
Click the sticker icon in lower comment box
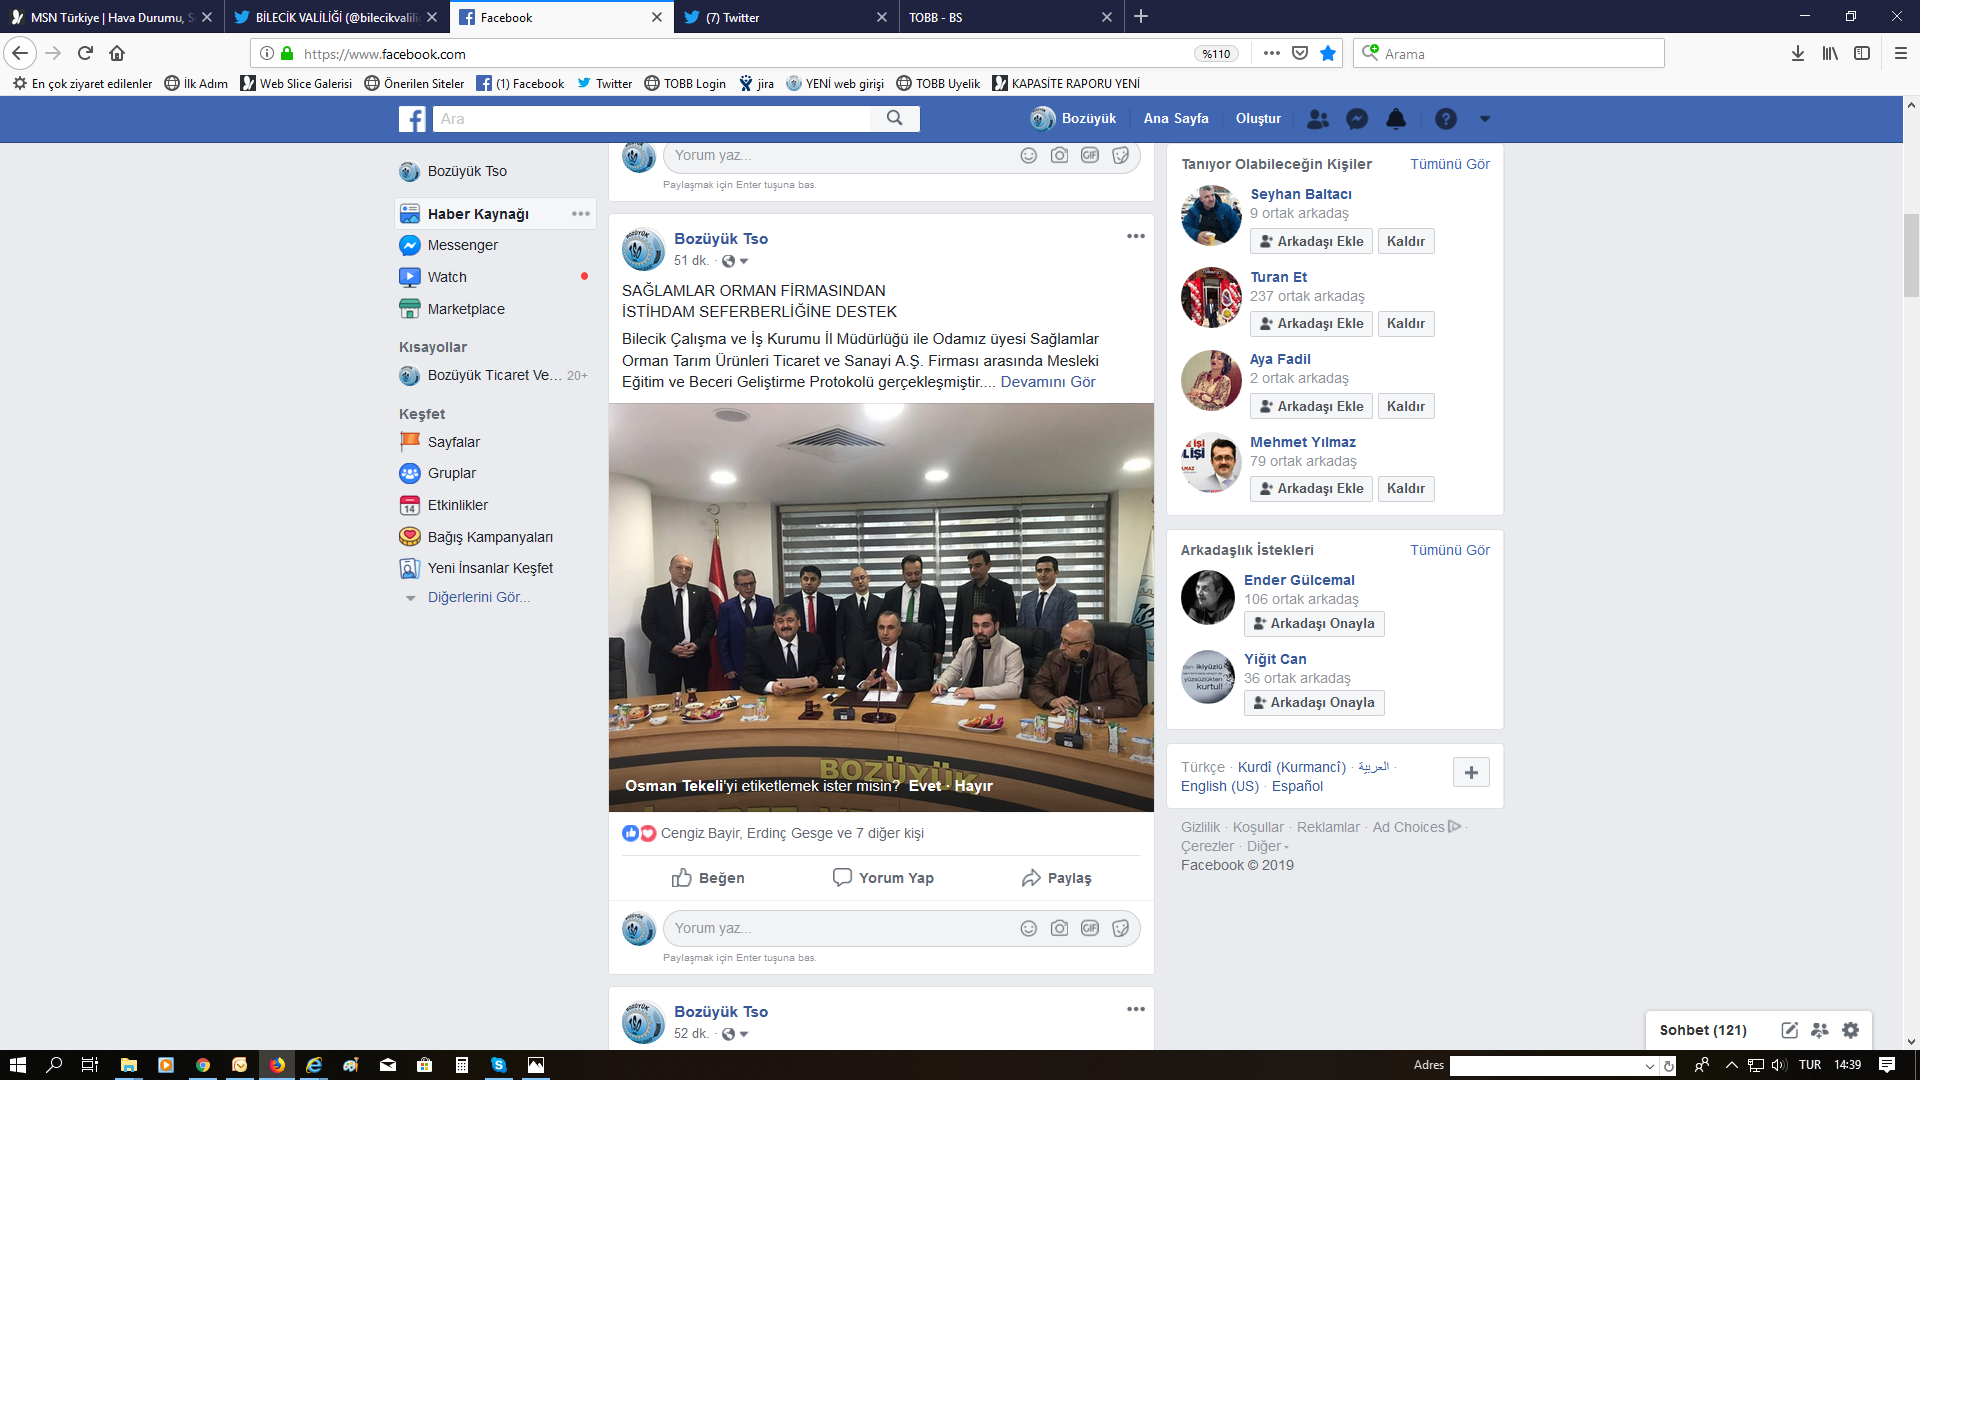[1121, 928]
